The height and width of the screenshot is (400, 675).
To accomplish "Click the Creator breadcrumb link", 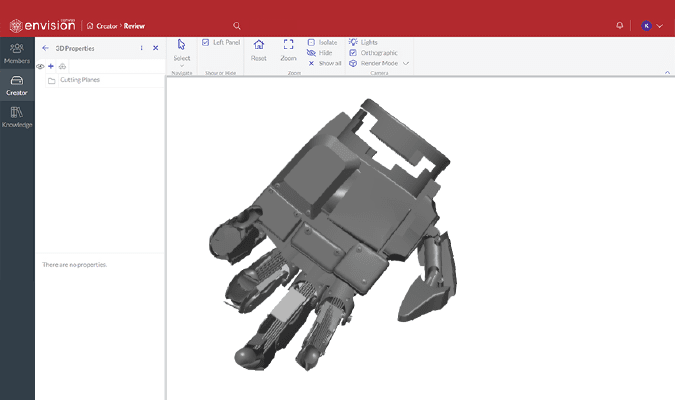I will pyautogui.click(x=106, y=25).
